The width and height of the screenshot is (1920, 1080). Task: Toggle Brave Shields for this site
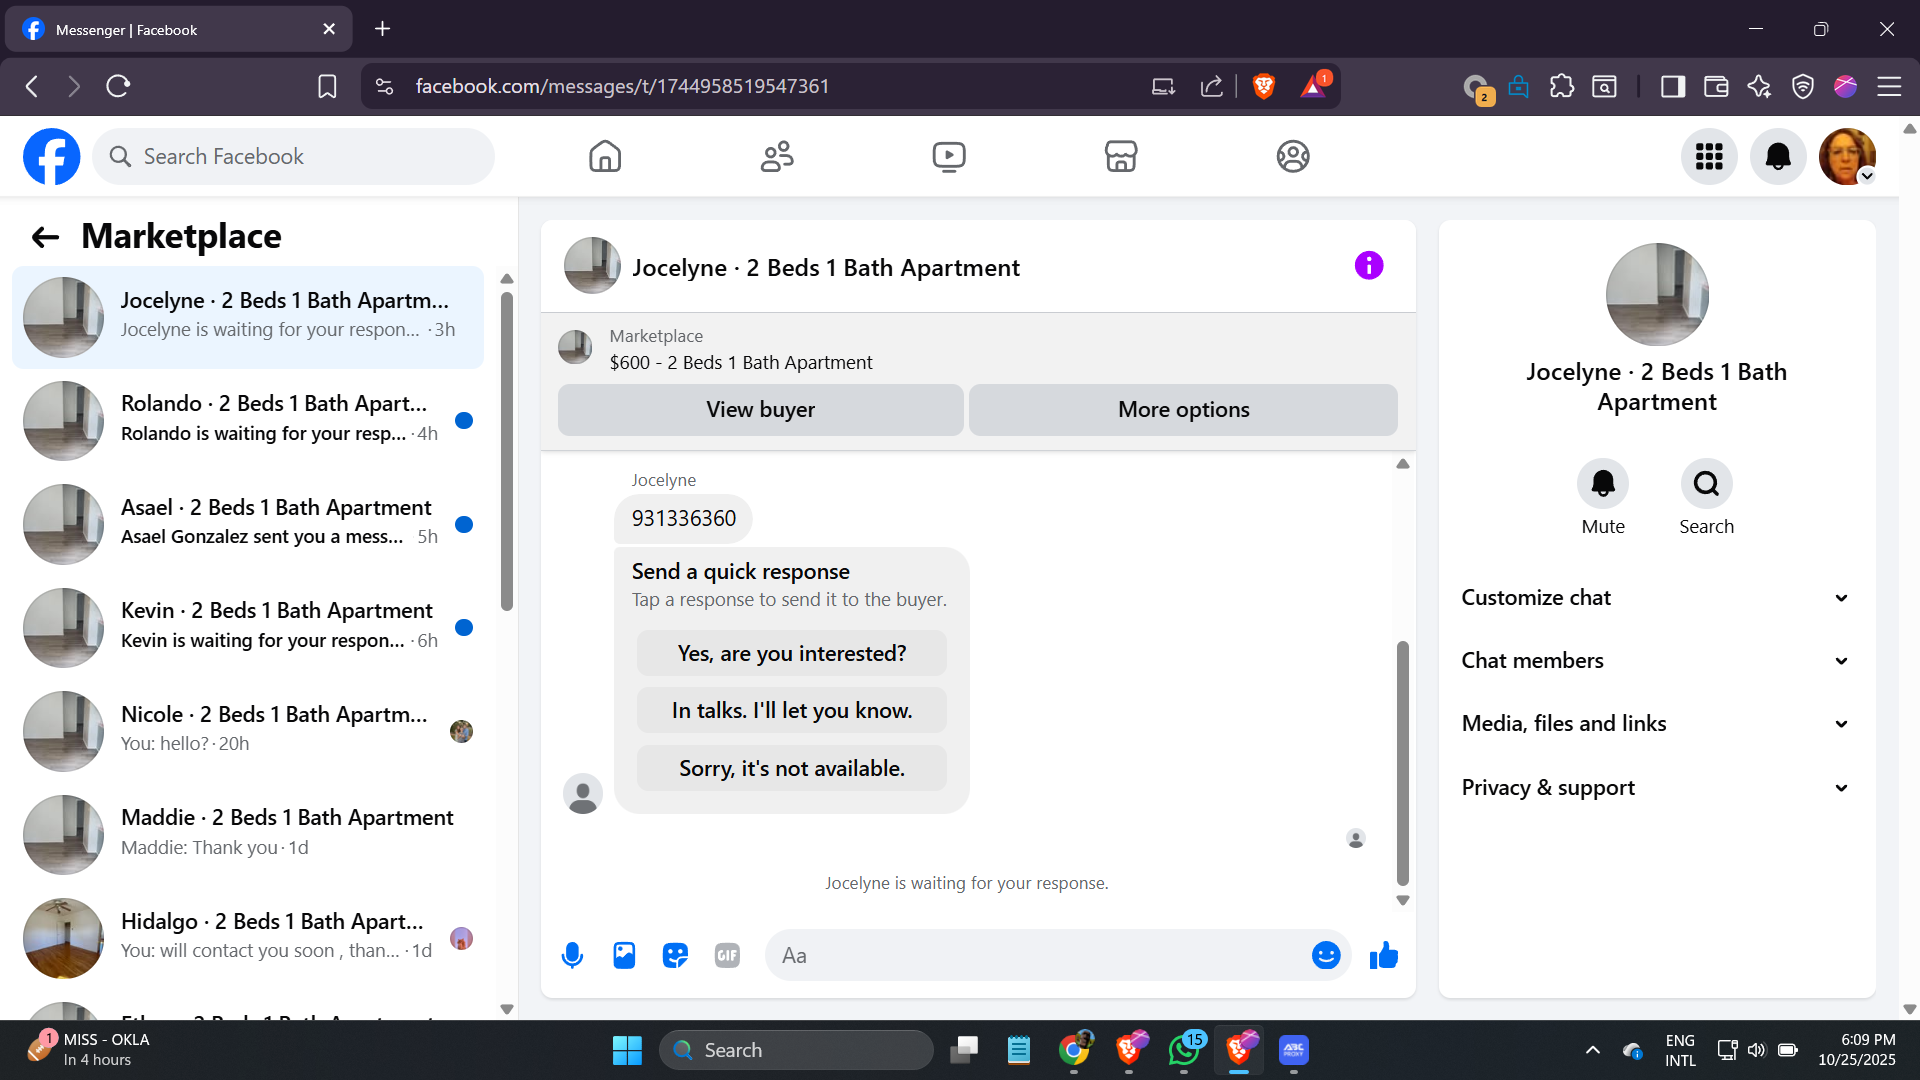coord(1263,87)
